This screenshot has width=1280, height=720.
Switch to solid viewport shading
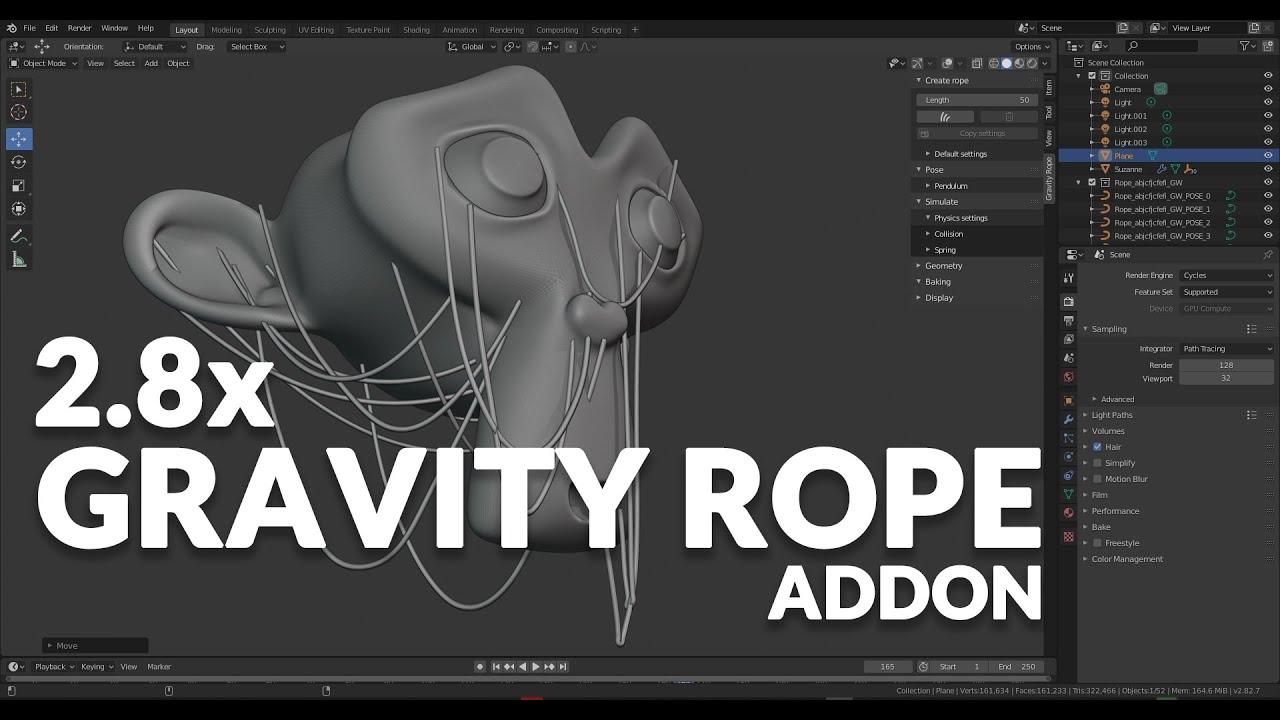click(1007, 63)
